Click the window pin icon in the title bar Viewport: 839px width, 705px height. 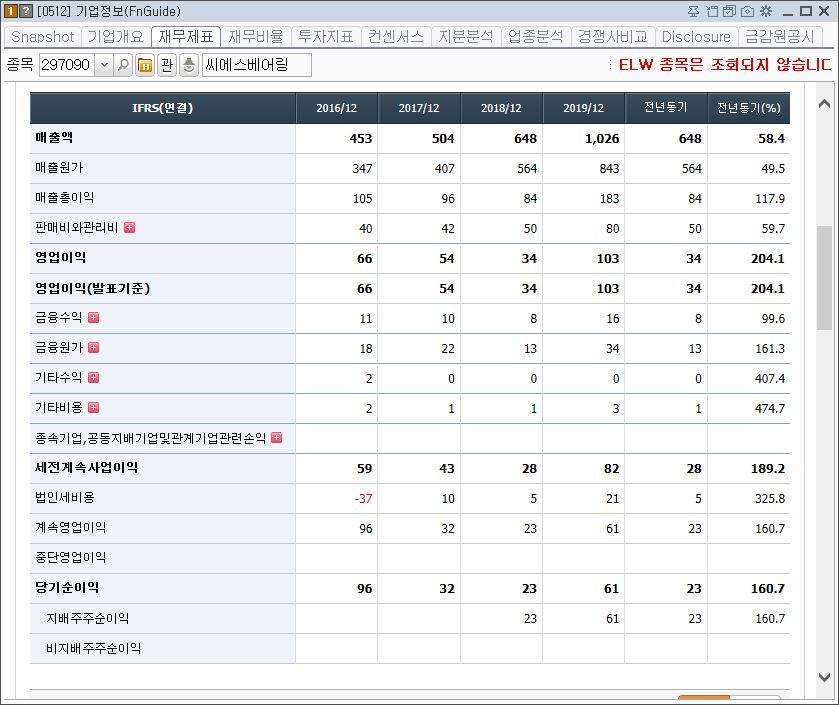(x=693, y=10)
